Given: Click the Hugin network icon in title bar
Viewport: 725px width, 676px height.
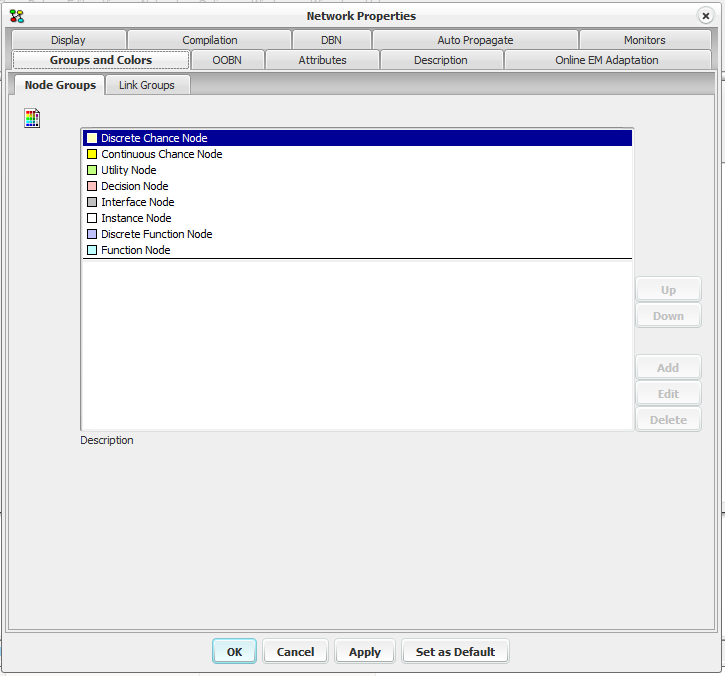Looking at the screenshot, I should [17, 16].
